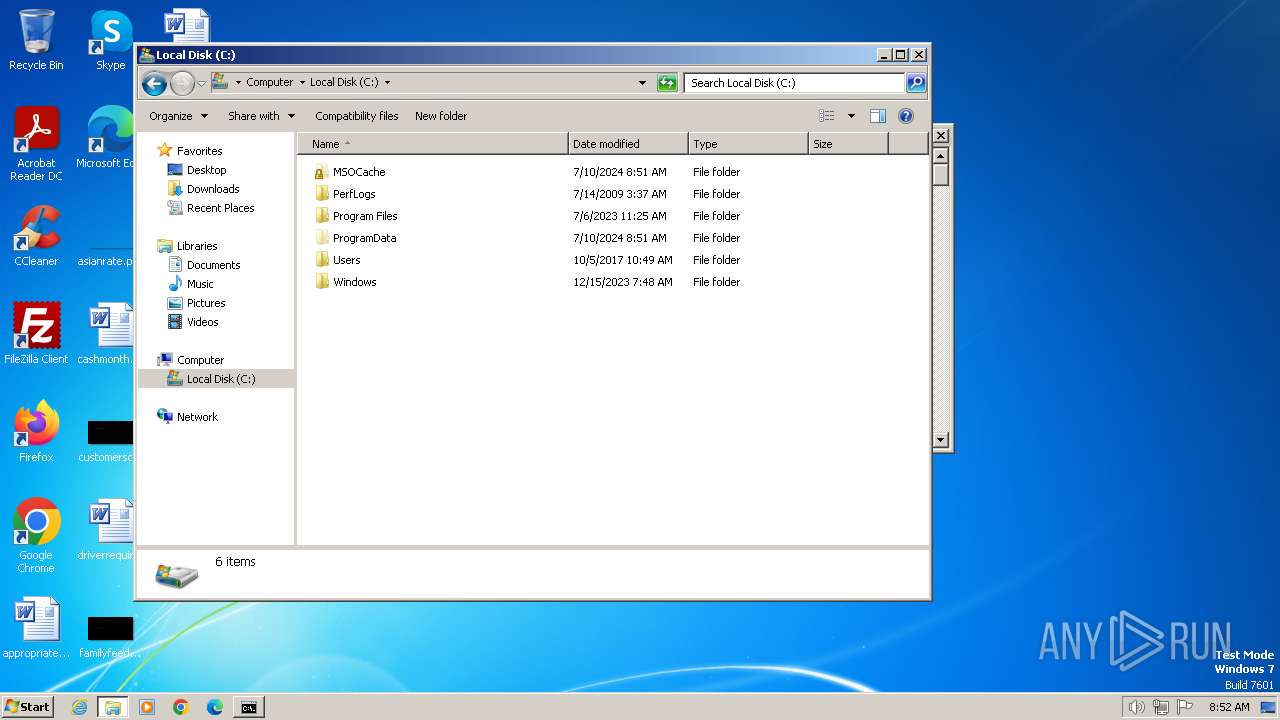Click Computer in navigation pane
Viewport: 1280px width, 720px height.
[200, 360]
